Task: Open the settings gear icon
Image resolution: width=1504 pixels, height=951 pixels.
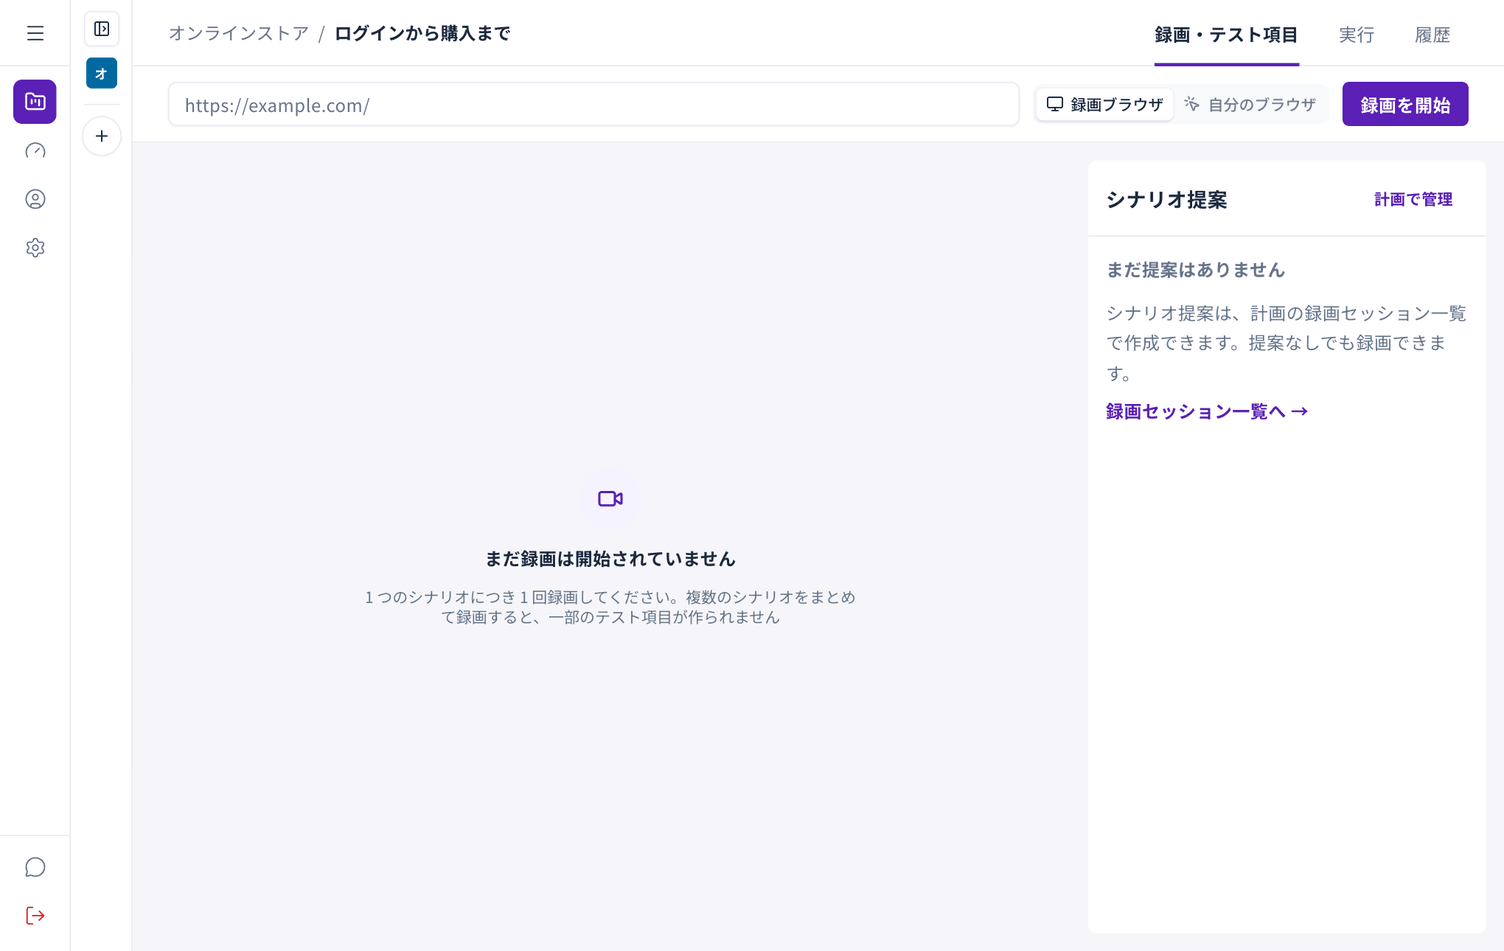Action: [35, 248]
